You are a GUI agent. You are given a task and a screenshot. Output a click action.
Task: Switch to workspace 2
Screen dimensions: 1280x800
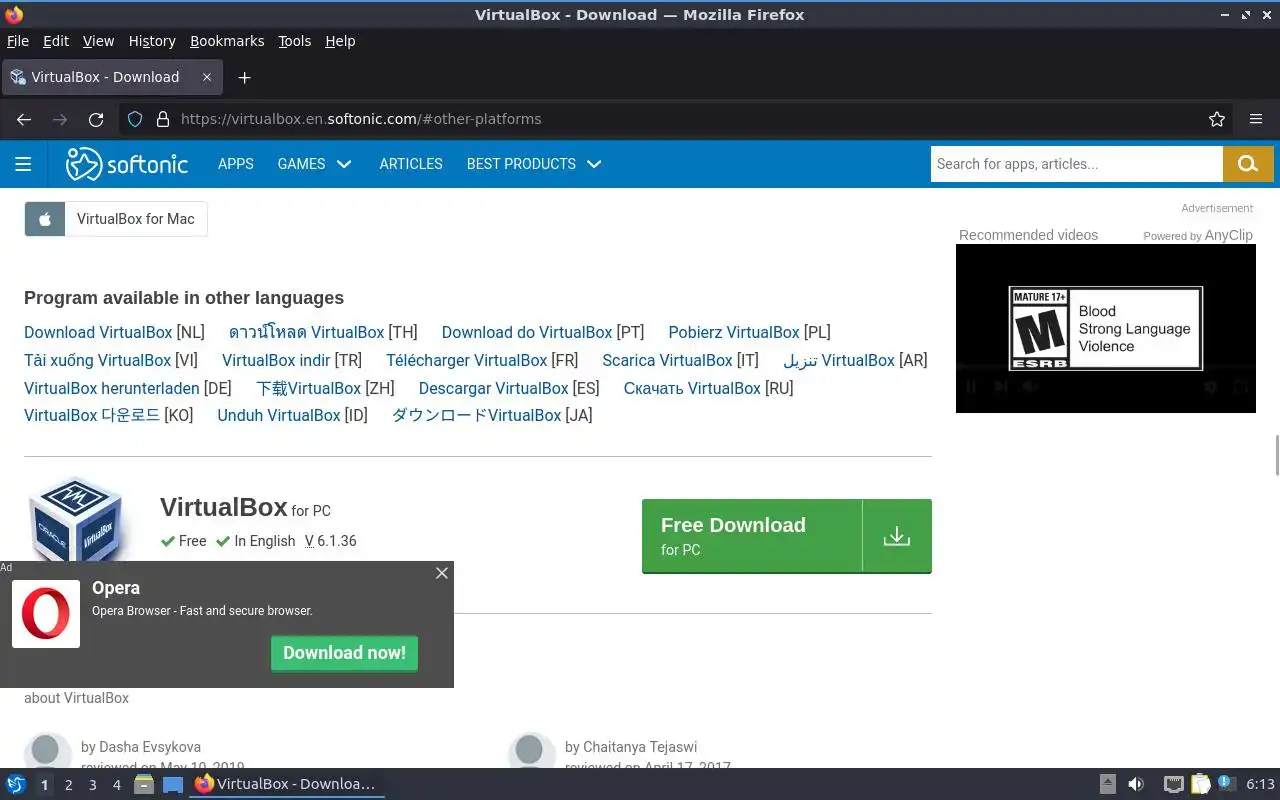[69, 785]
